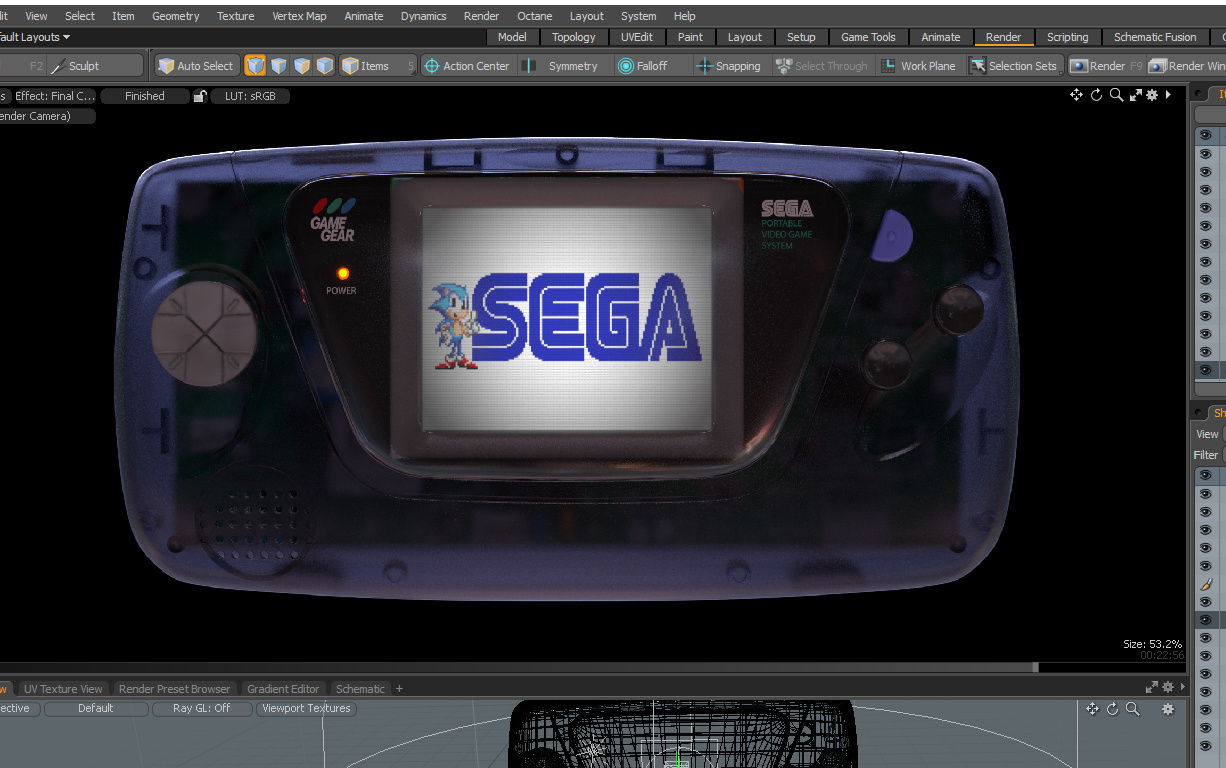Toggle the topmost eye in the shader list

point(1205,476)
